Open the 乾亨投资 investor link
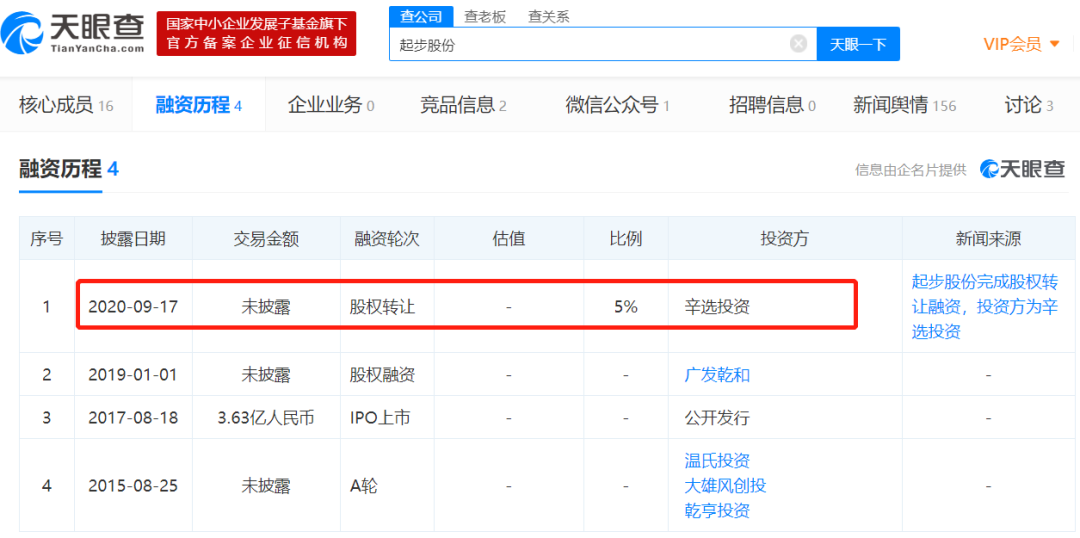Image resolution: width=1080 pixels, height=538 pixels. pyautogui.click(x=717, y=510)
